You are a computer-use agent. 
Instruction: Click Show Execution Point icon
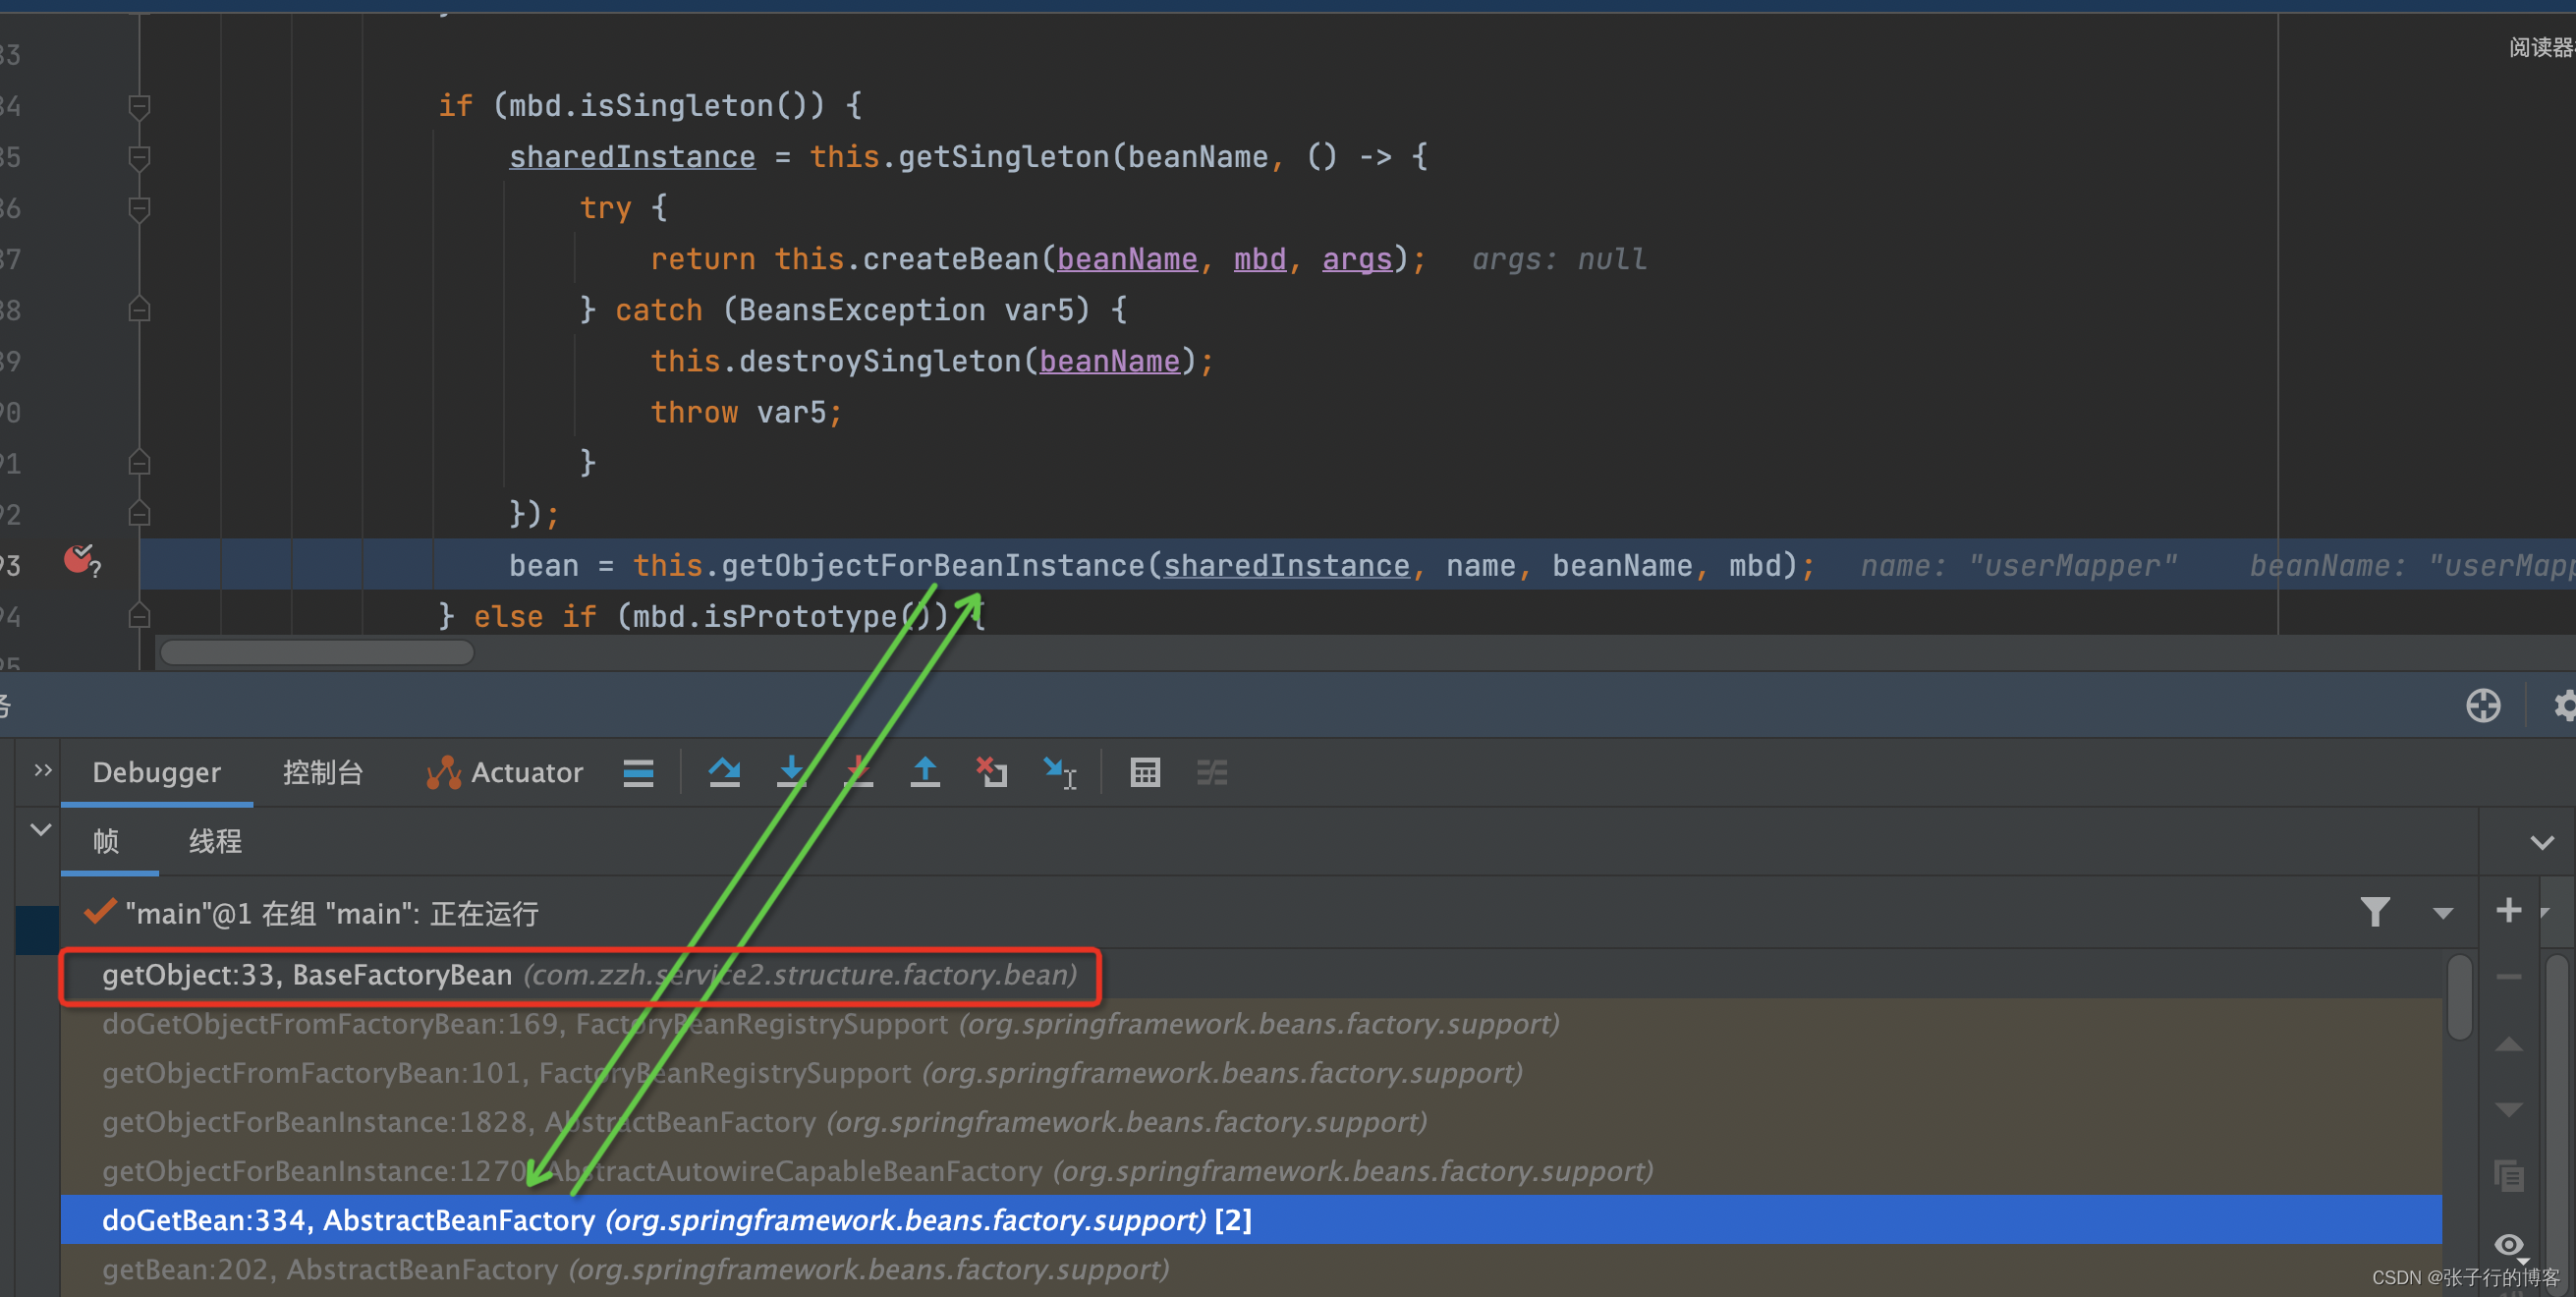(638, 772)
